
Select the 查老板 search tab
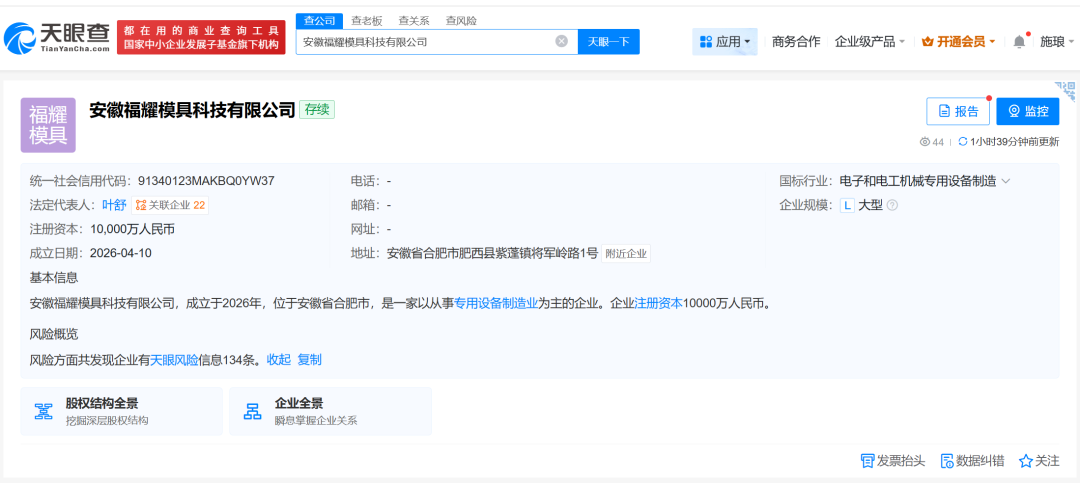point(366,21)
